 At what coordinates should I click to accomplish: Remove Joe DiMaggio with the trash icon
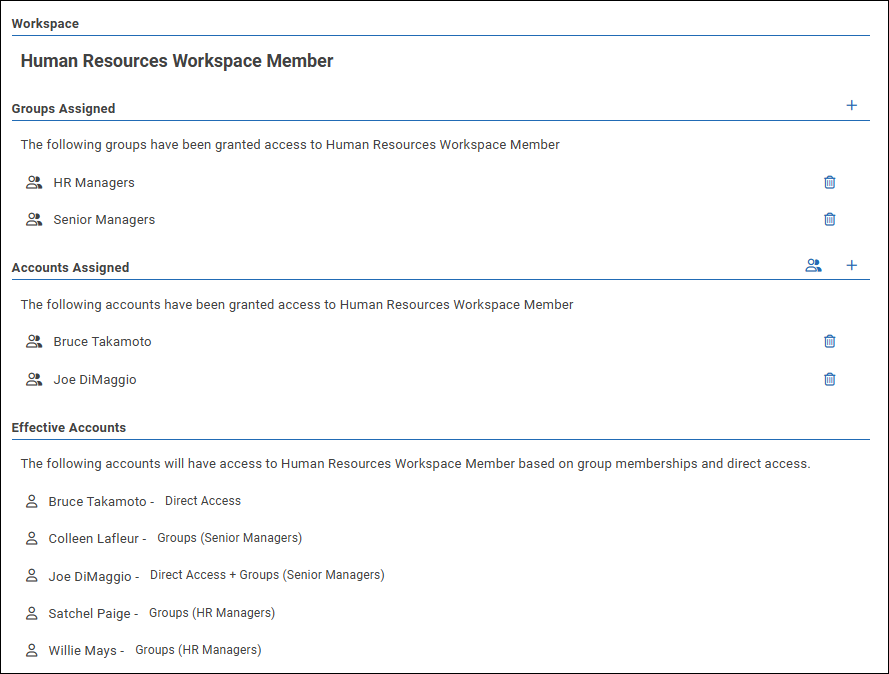(829, 379)
